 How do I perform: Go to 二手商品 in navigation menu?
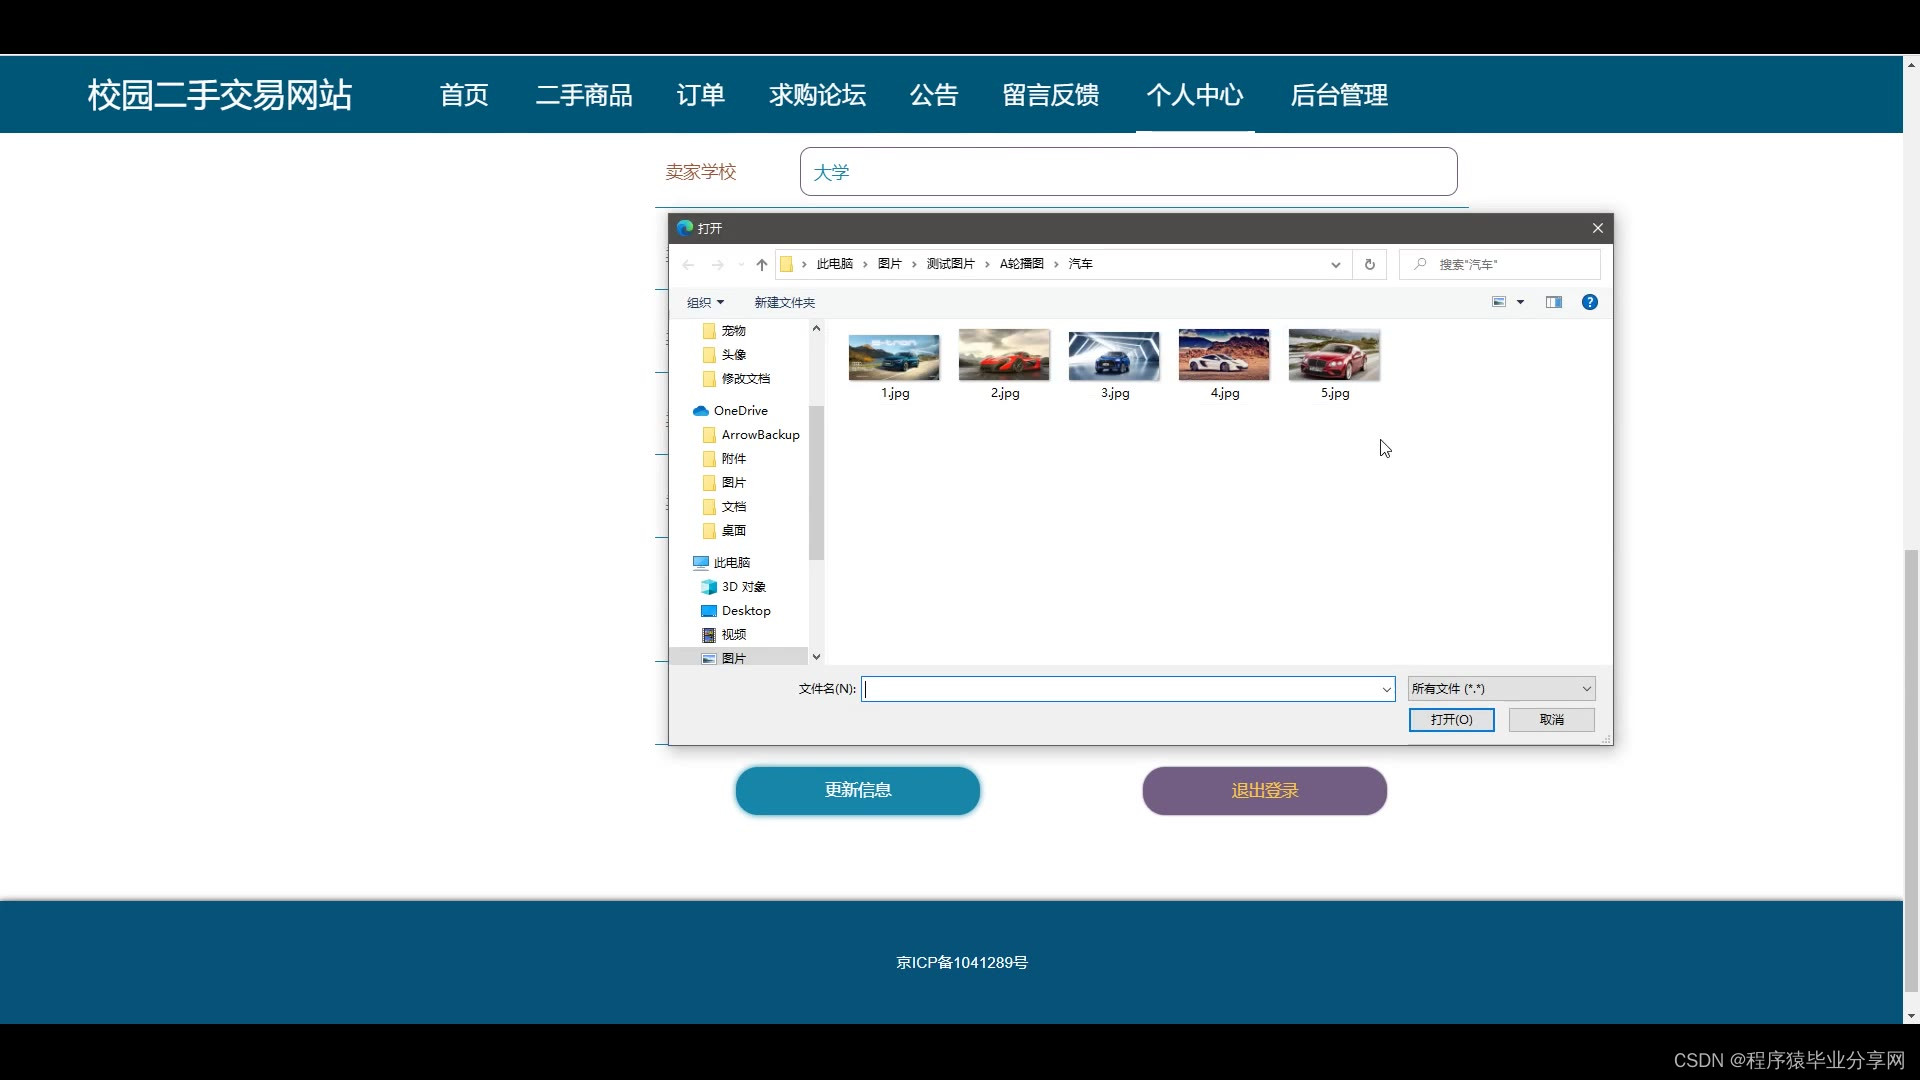click(584, 96)
